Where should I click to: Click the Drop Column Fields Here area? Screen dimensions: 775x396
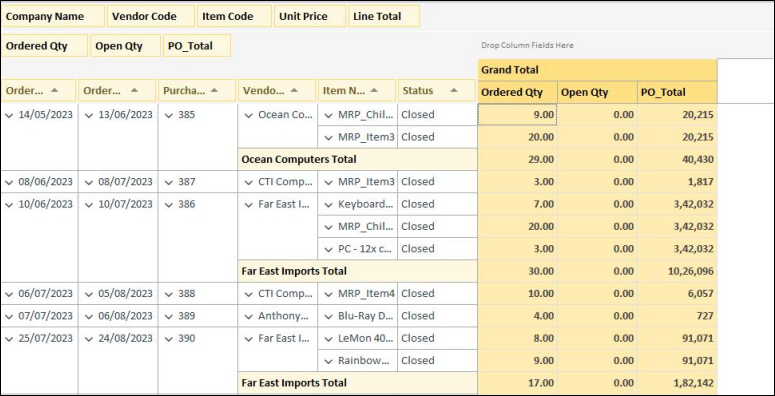coord(527,45)
